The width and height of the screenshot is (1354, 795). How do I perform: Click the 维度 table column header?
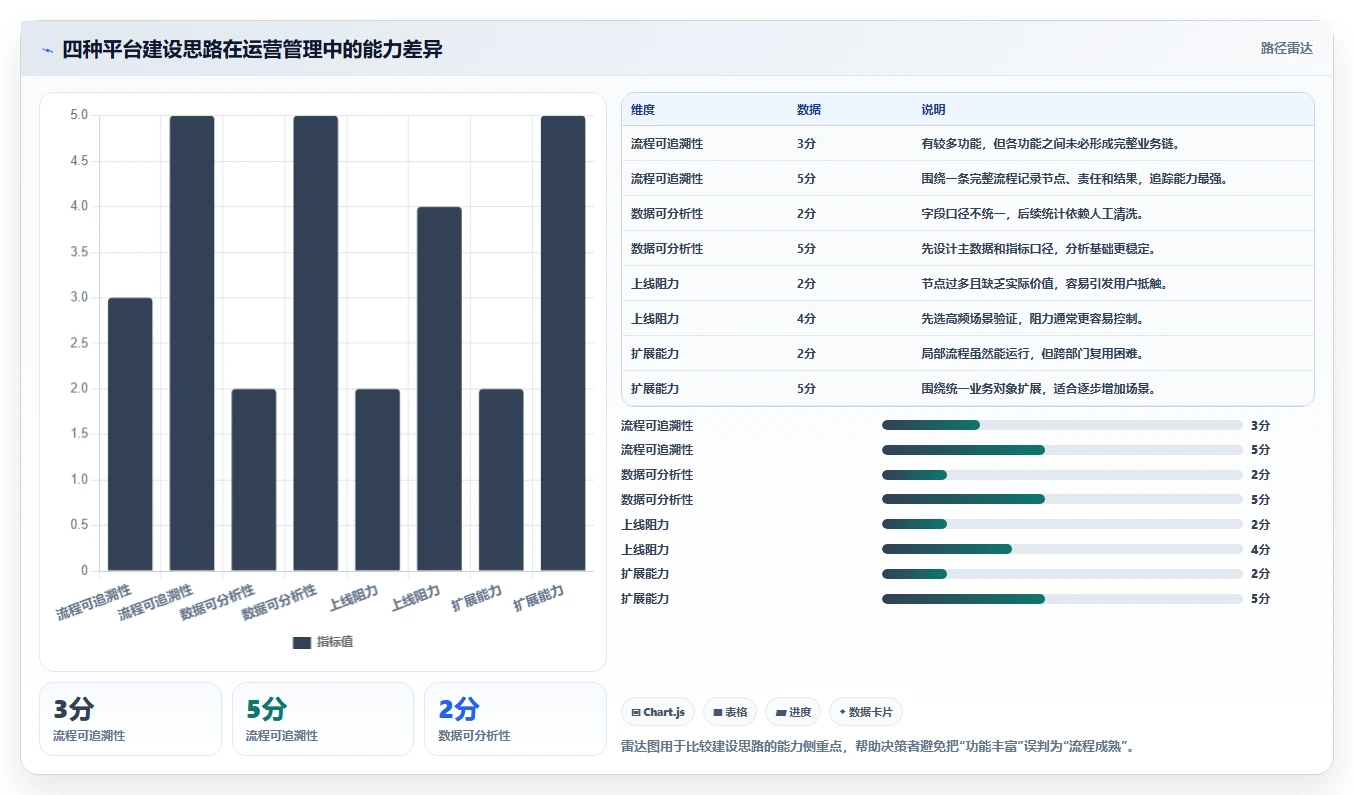coord(643,110)
